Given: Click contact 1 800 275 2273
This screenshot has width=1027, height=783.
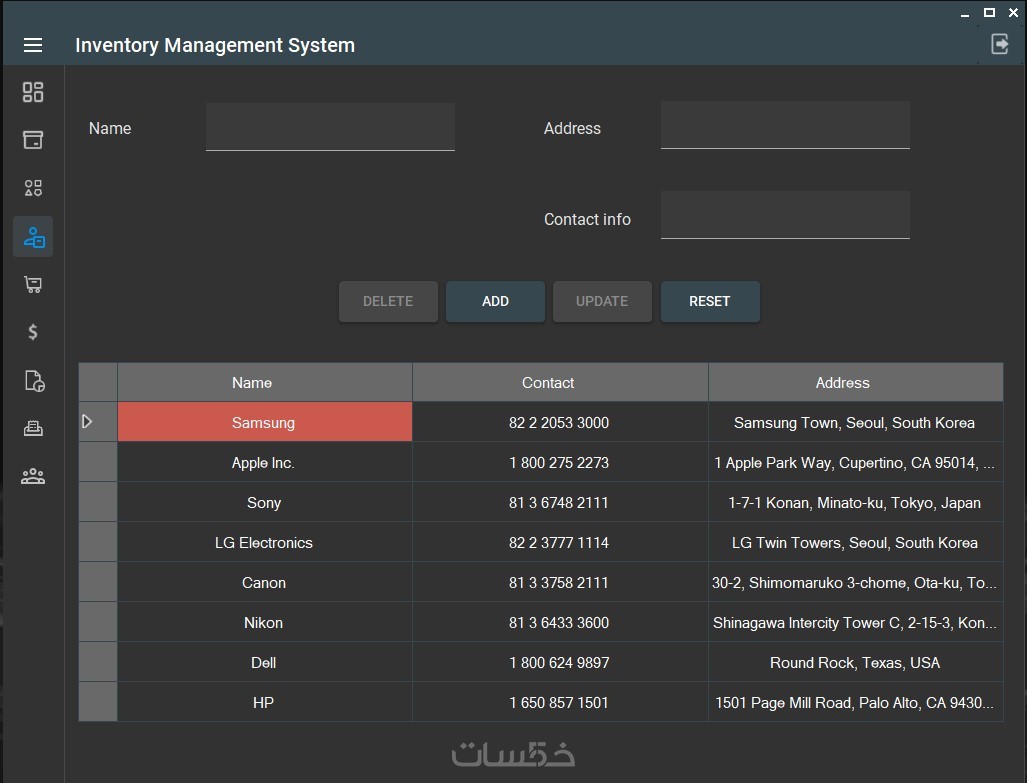Looking at the screenshot, I should point(560,462).
